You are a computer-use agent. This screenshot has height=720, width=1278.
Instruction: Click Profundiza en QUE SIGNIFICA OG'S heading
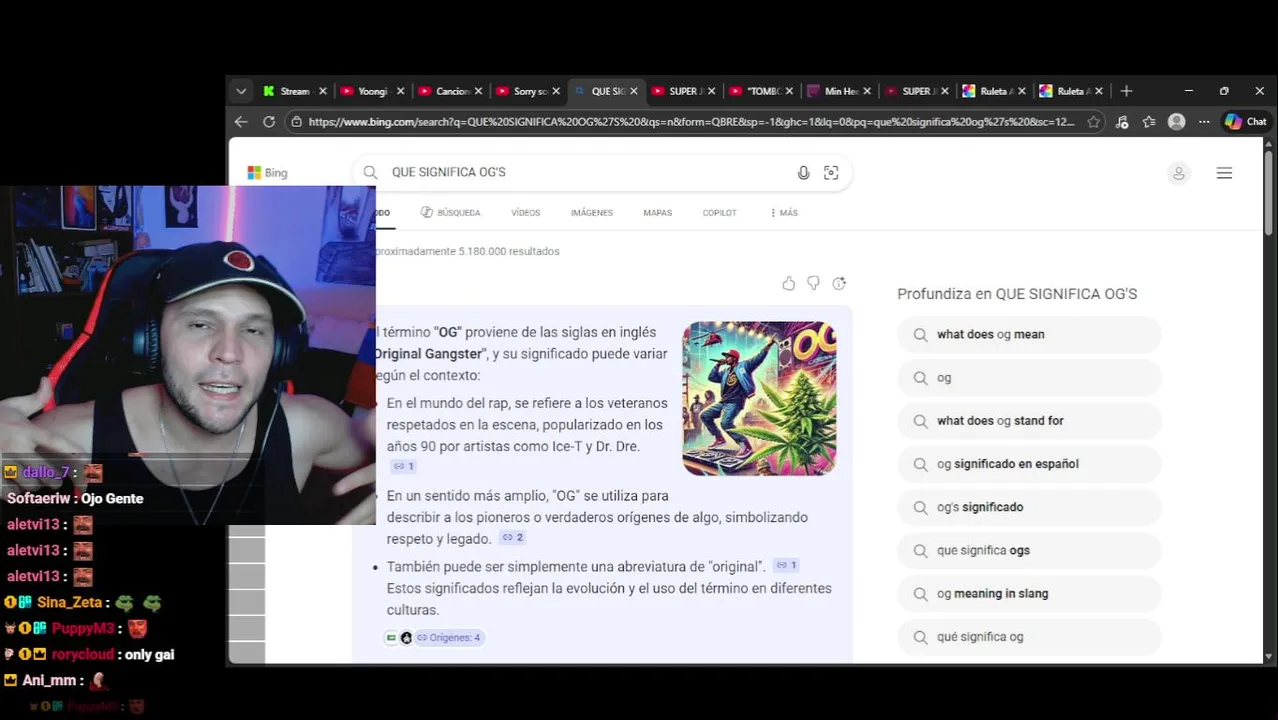click(x=1017, y=294)
